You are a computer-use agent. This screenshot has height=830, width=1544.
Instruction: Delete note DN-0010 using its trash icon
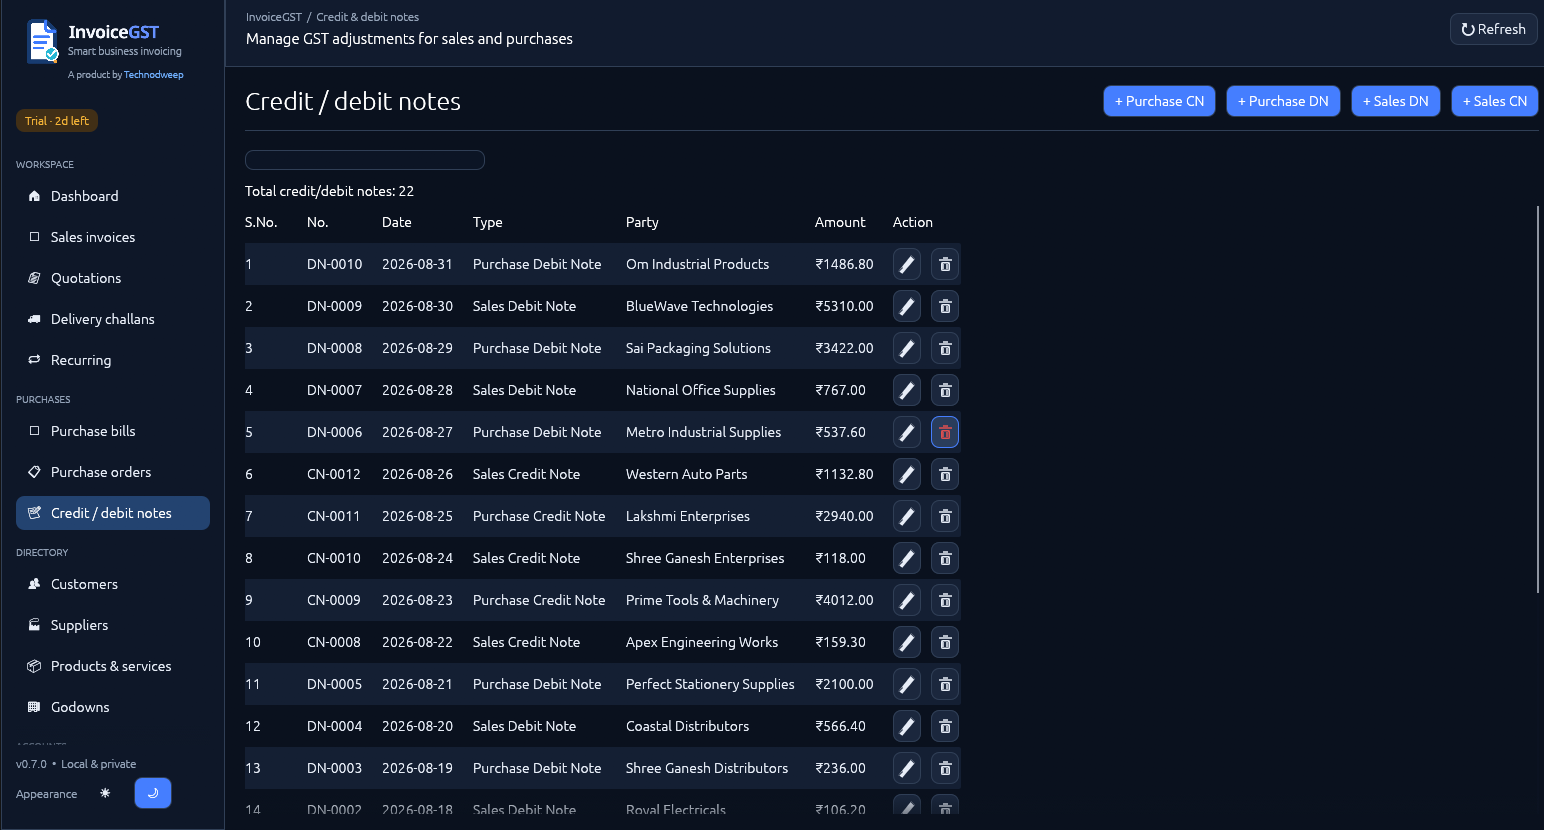tap(945, 264)
